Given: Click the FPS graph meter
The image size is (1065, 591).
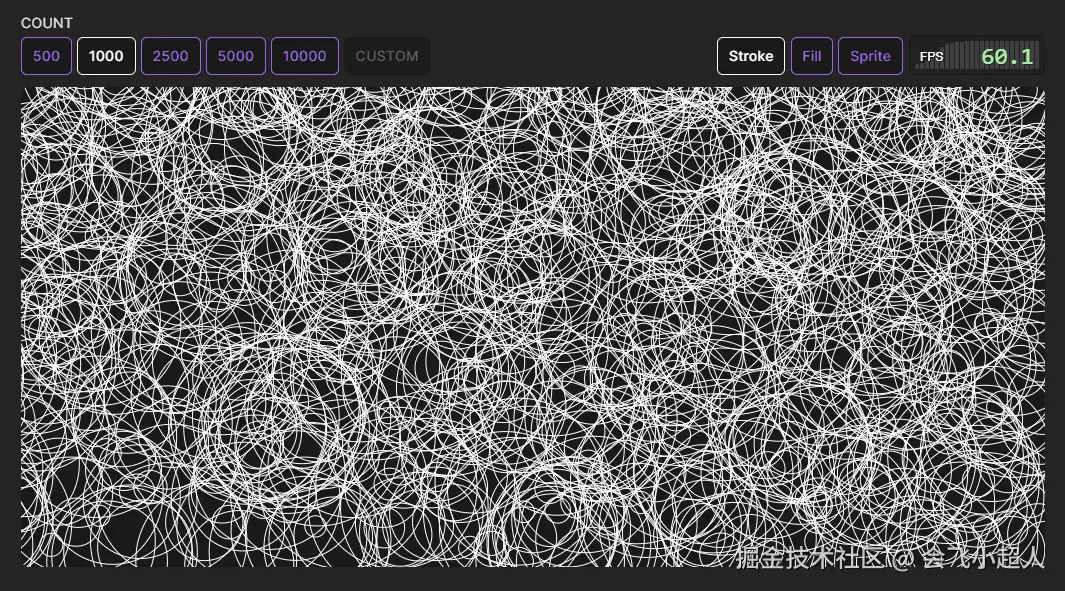Looking at the screenshot, I should 977,56.
